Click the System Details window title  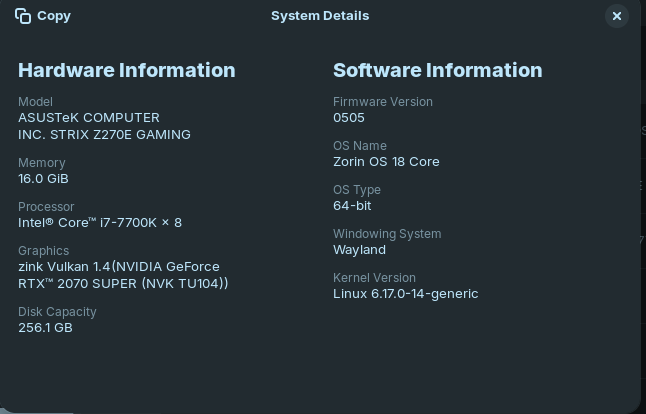point(320,16)
